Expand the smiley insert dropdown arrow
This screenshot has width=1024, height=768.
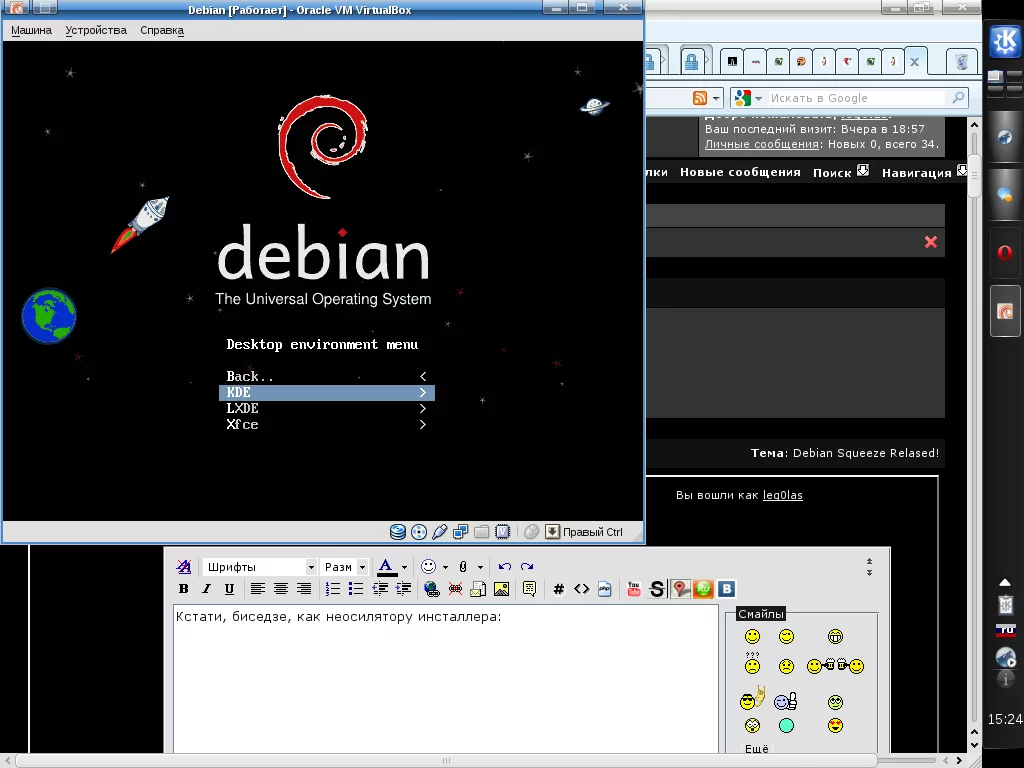pyautogui.click(x=444, y=567)
